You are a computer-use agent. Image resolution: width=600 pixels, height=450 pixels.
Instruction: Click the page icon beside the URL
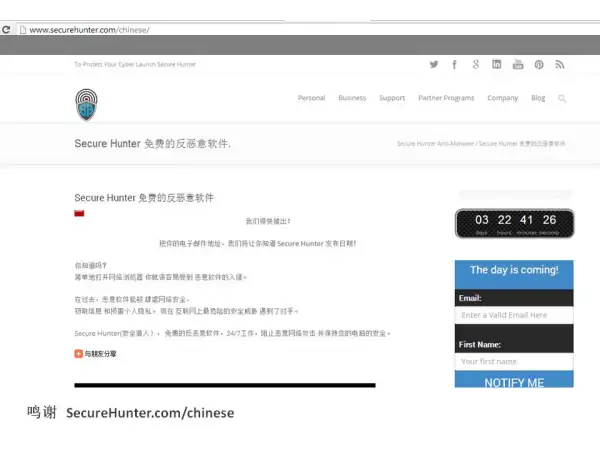[x=23, y=29]
